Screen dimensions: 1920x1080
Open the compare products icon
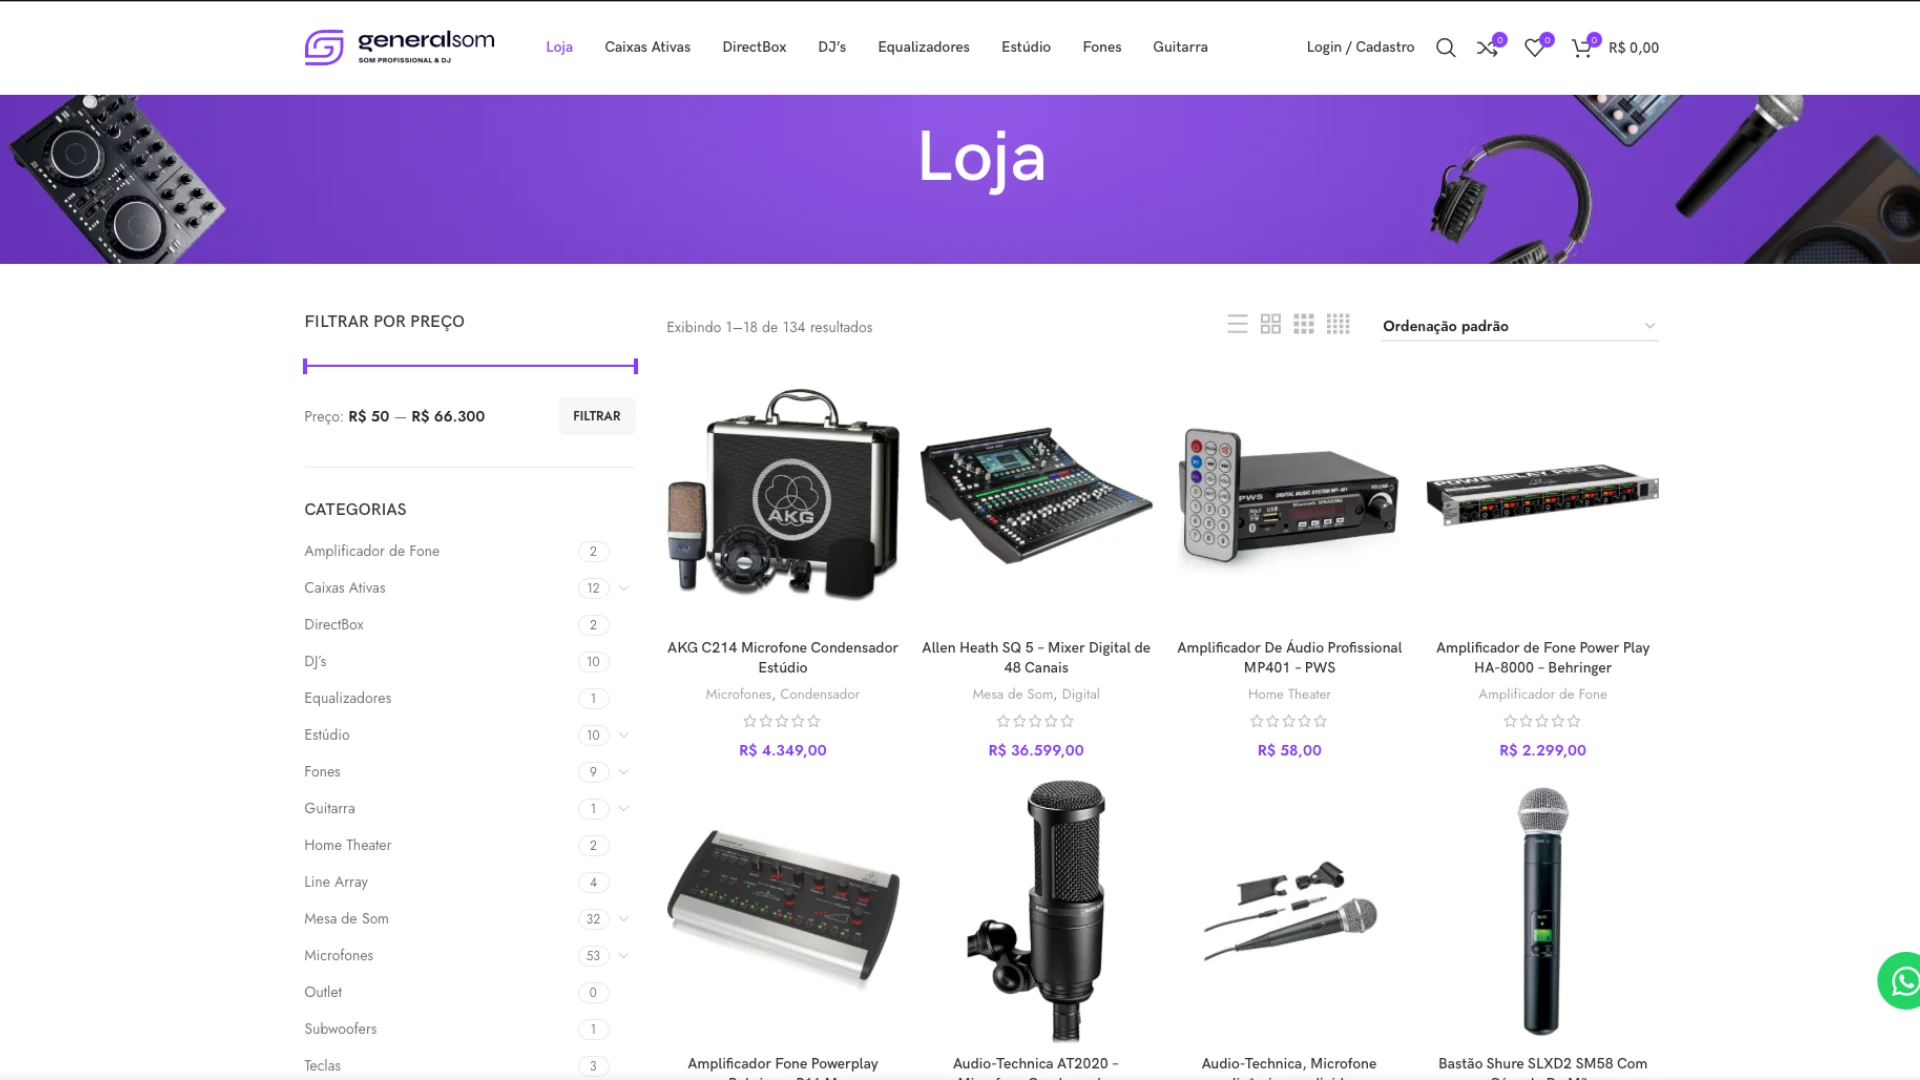pyautogui.click(x=1487, y=48)
